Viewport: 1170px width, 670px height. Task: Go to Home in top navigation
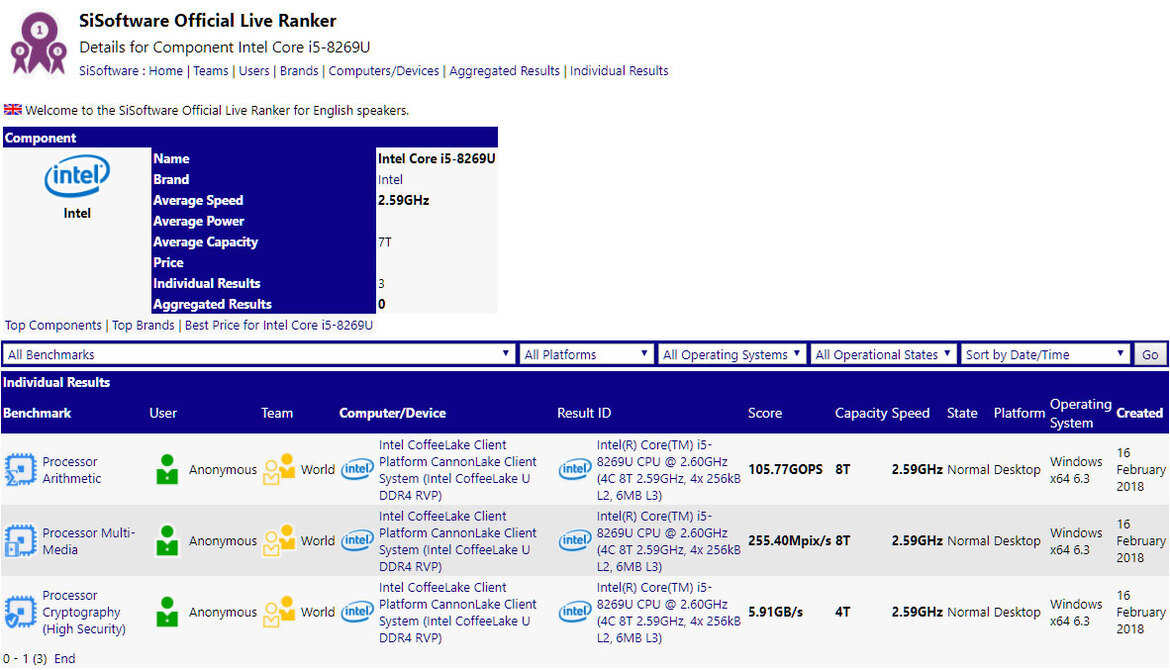pos(166,71)
